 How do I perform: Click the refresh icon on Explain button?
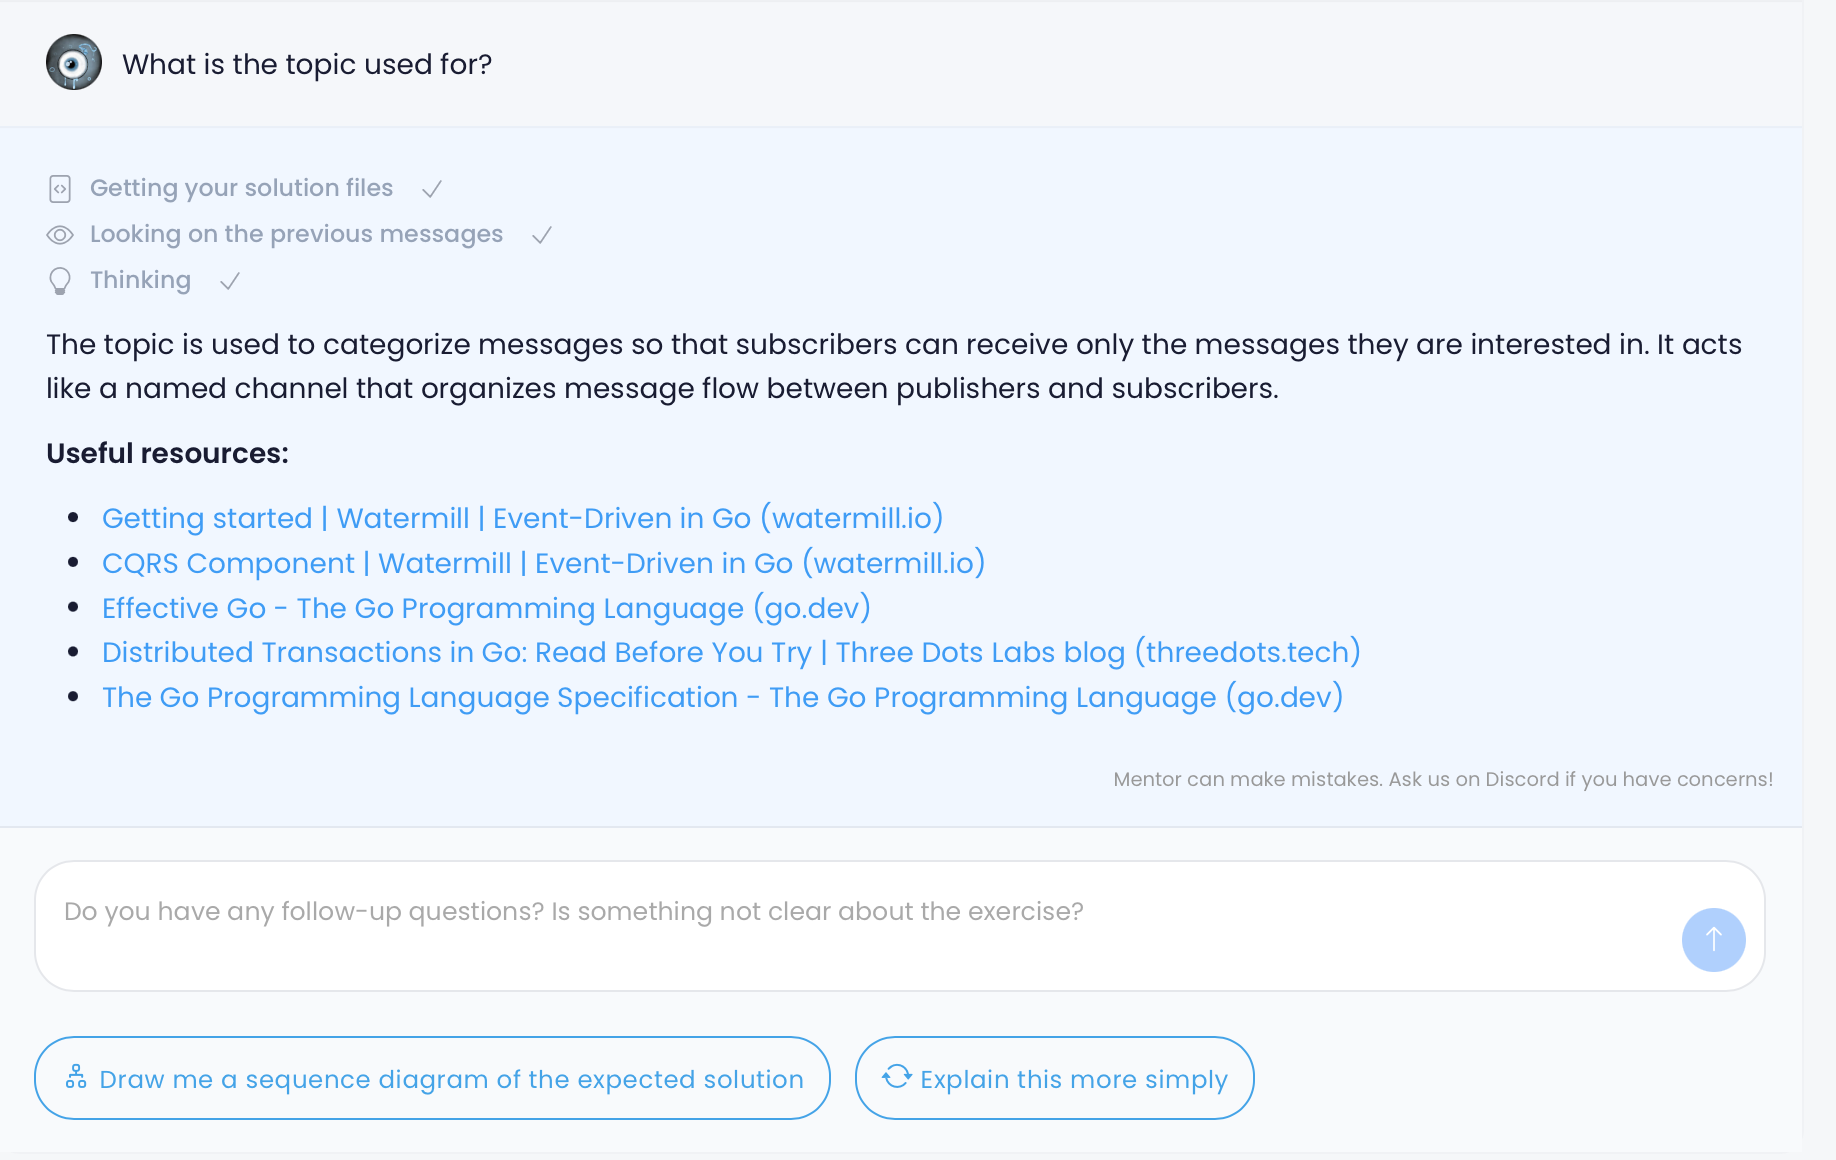point(897,1076)
